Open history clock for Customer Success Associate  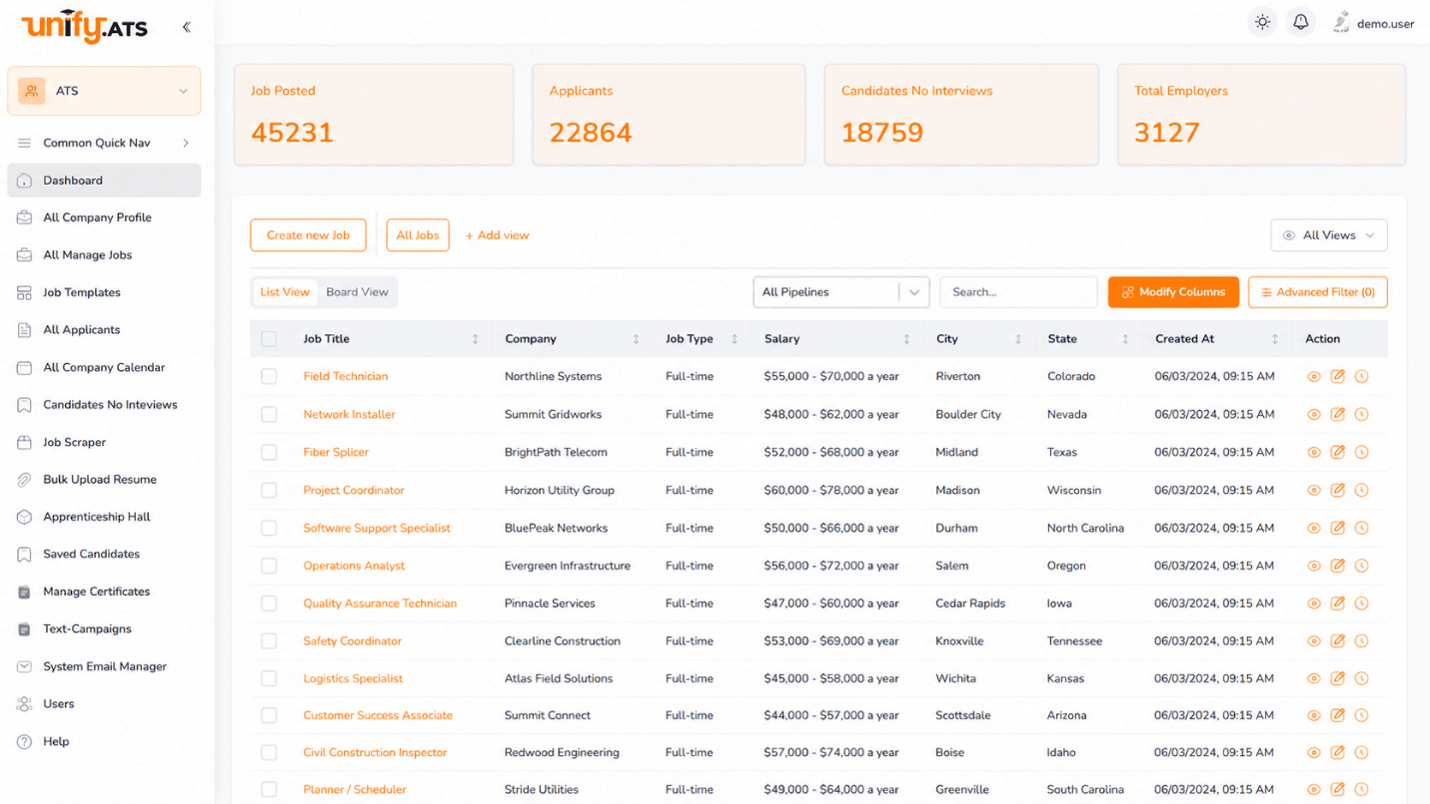[x=1362, y=716]
